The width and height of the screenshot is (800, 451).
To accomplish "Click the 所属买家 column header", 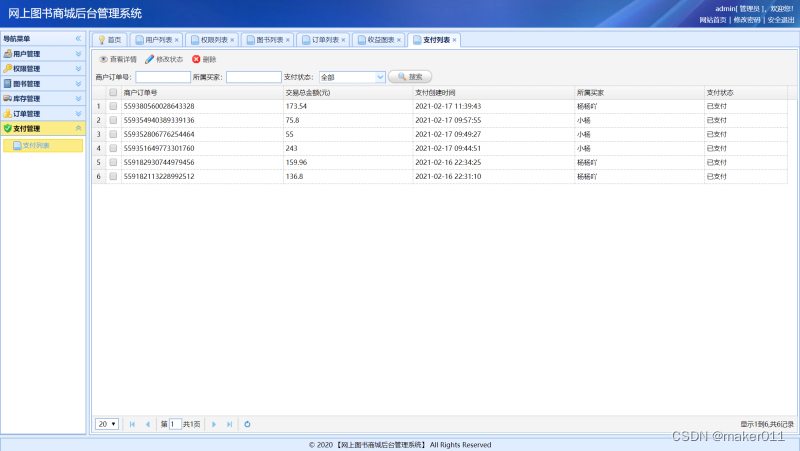I will [639, 92].
